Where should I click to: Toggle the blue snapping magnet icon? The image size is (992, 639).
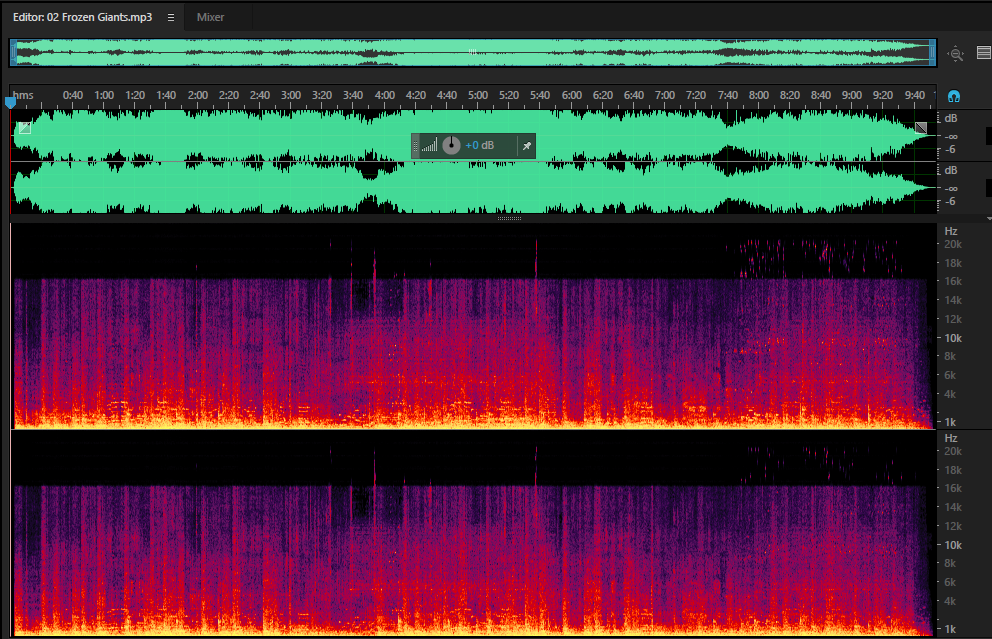click(954, 96)
